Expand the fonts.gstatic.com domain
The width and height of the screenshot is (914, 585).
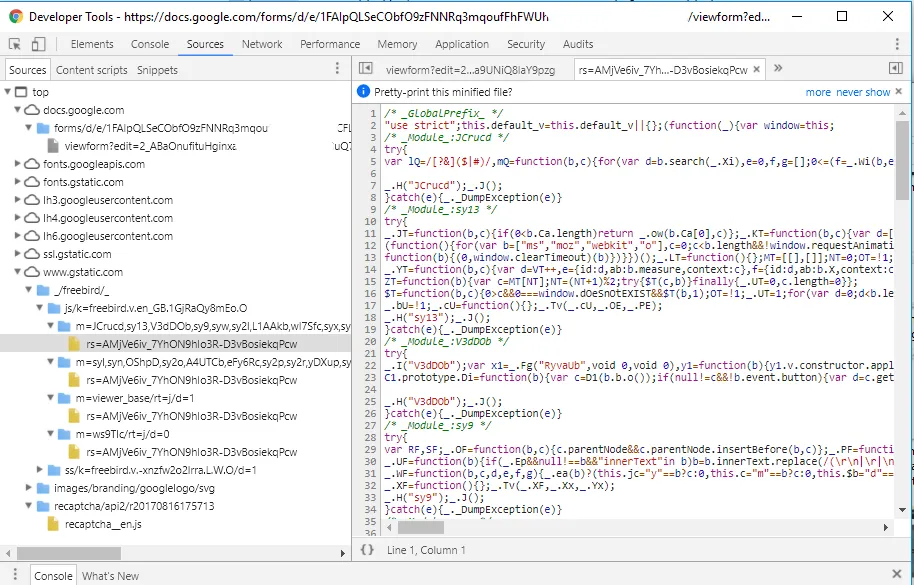coord(17,182)
